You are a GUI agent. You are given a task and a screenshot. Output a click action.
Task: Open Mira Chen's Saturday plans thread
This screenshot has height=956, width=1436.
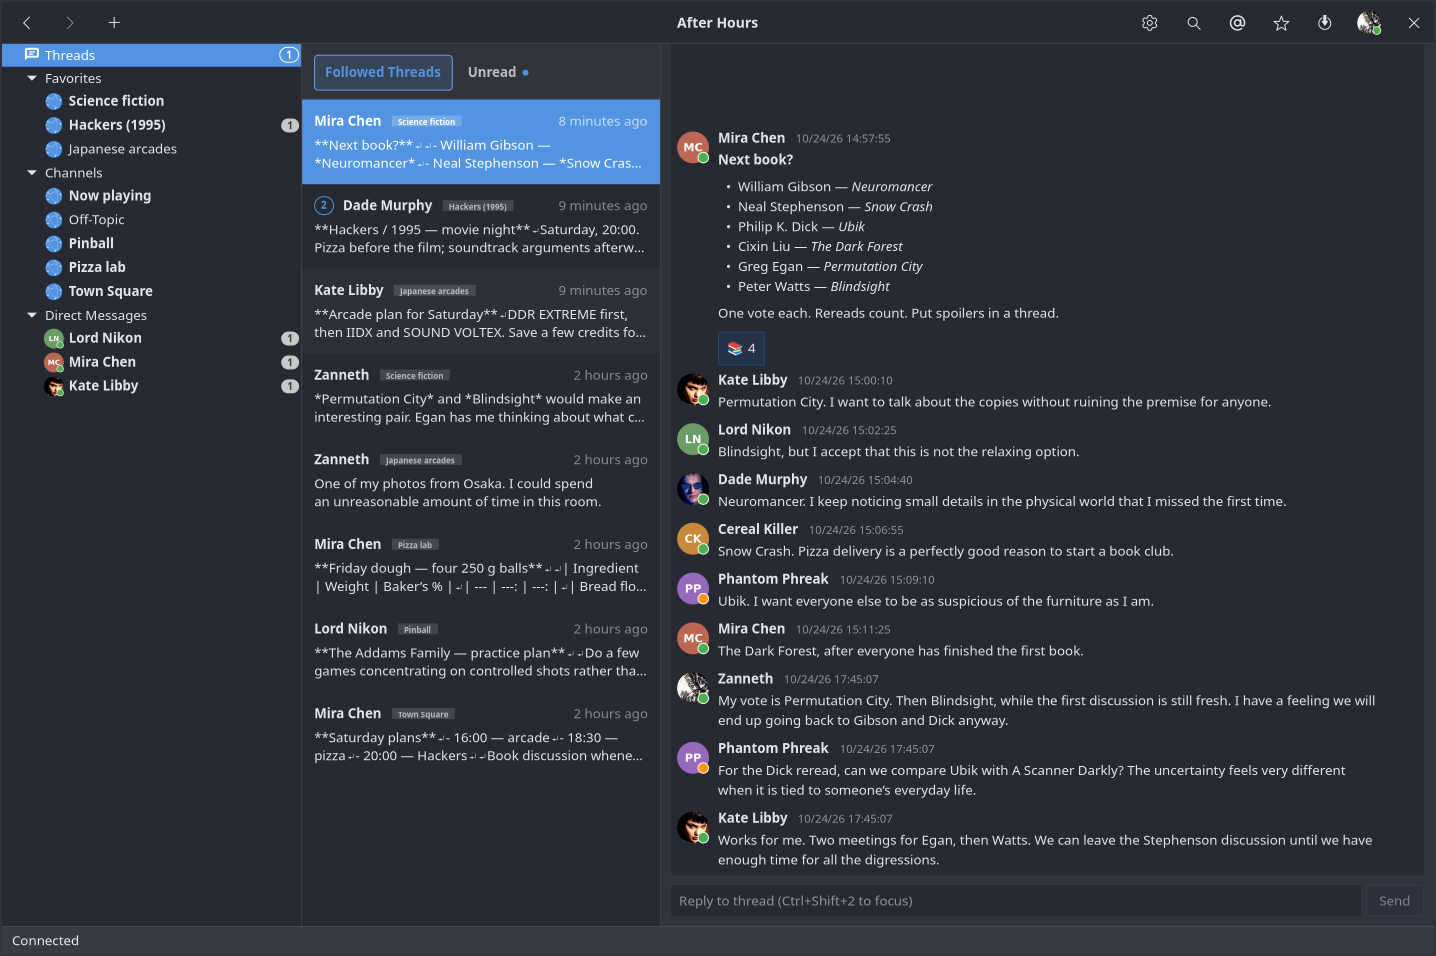(x=481, y=735)
